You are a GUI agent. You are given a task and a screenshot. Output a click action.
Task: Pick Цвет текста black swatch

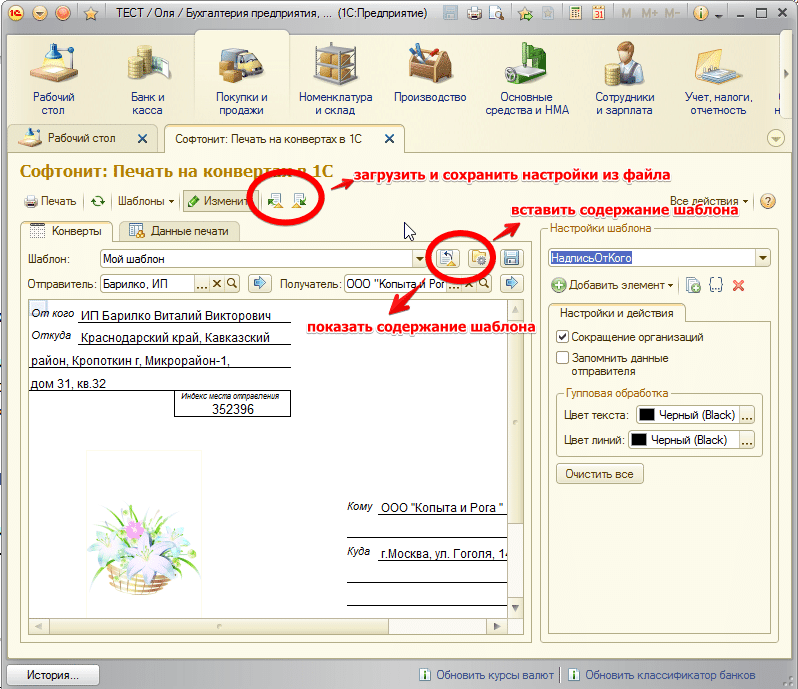[x=647, y=415]
